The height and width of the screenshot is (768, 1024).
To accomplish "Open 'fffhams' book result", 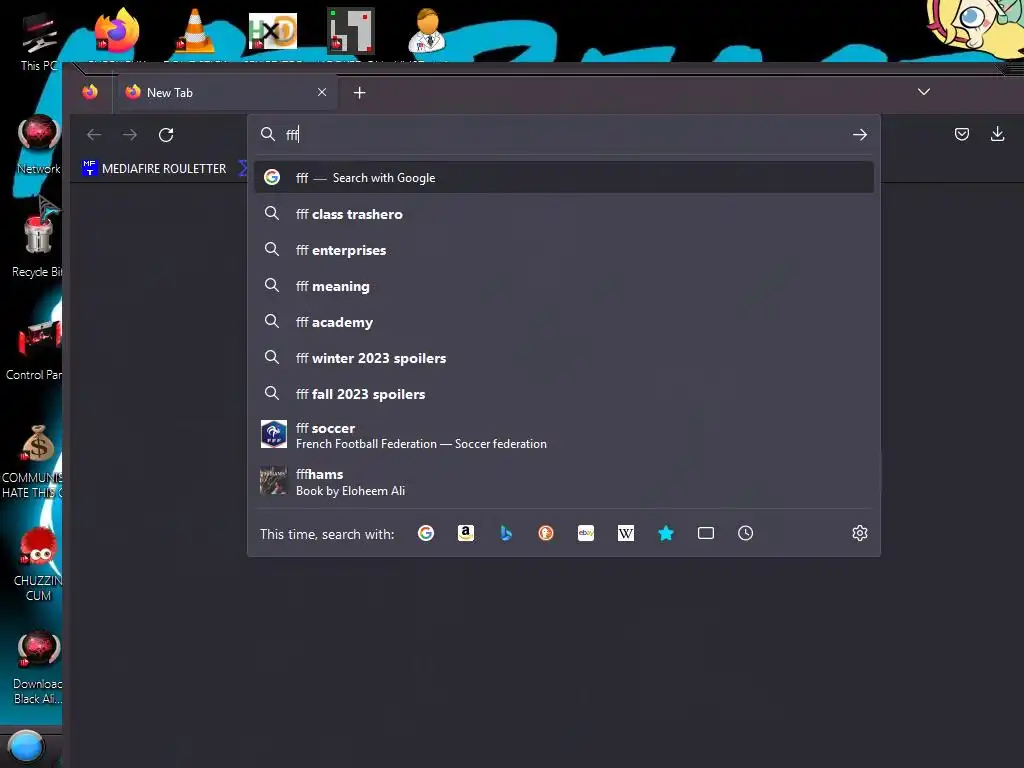I will pyautogui.click(x=564, y=482).
